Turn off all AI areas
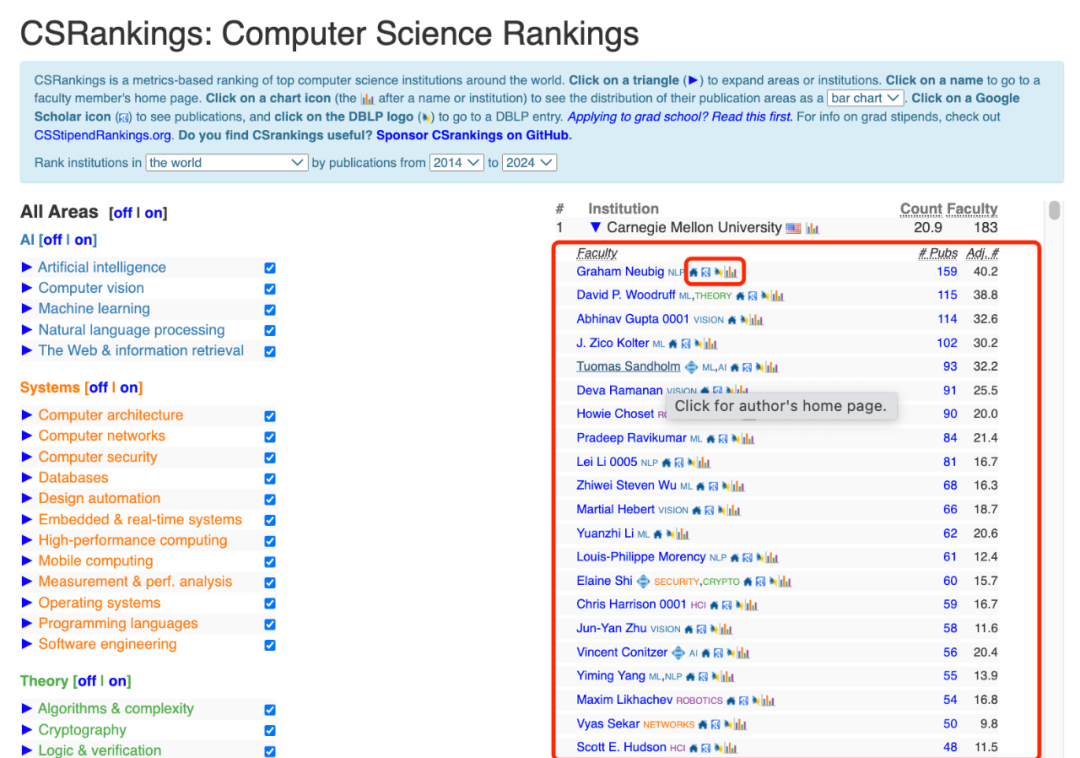1080x758 pixels. coord(53,240)
